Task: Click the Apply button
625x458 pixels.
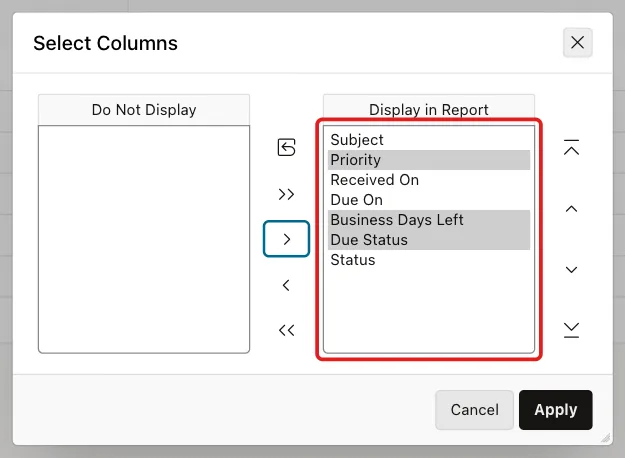Action: pyautogui.click(x=555, y=409)
